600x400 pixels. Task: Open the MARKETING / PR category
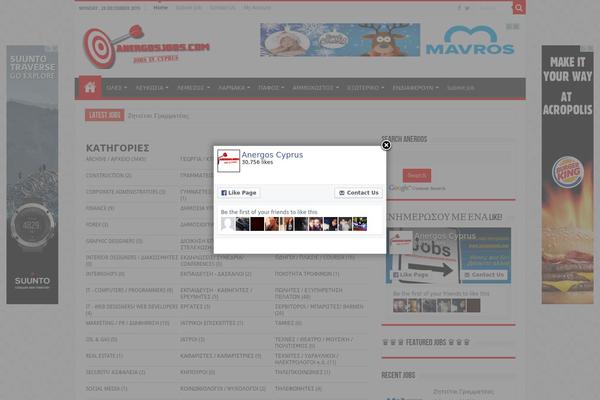(x=127, y=323)
